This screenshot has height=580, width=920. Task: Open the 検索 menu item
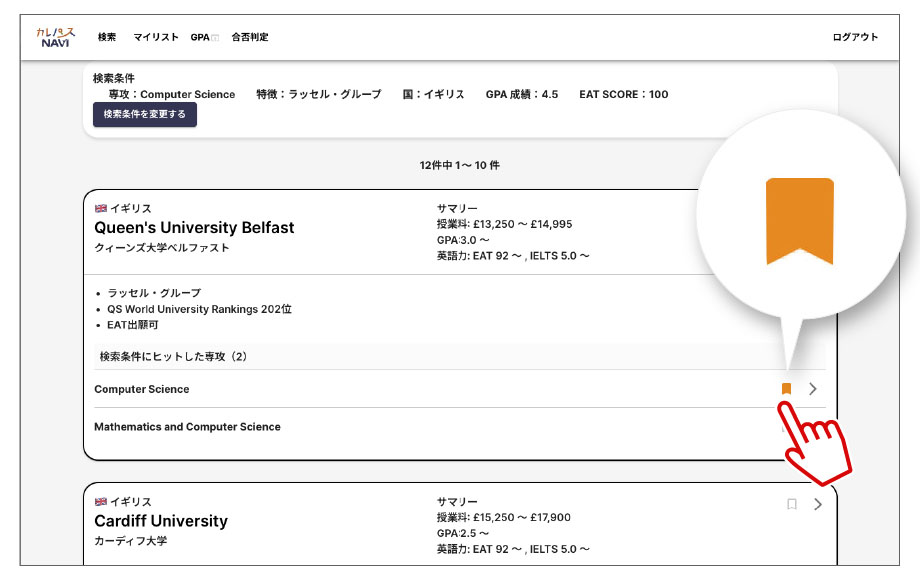[x=107, y=38]
